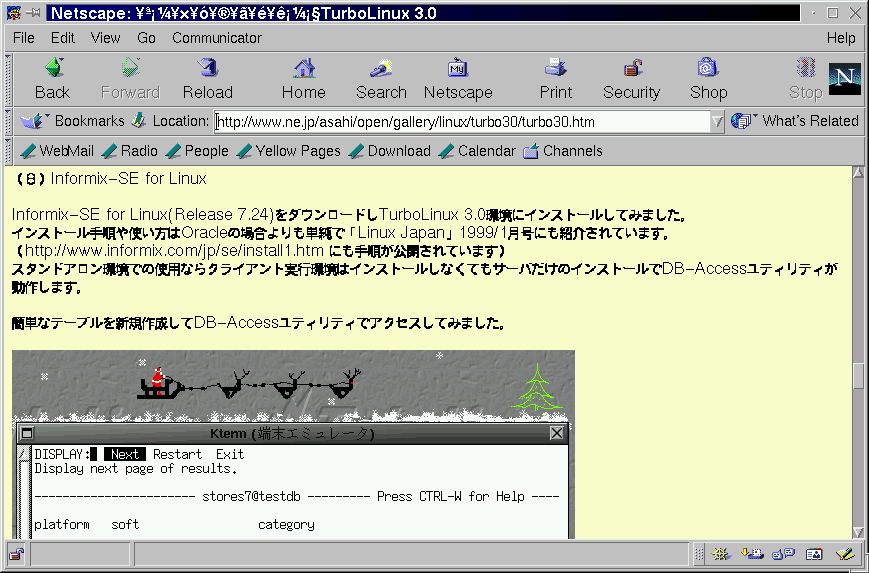
Task: Collapse the location toolbar handle
Action: coord(8,122)
